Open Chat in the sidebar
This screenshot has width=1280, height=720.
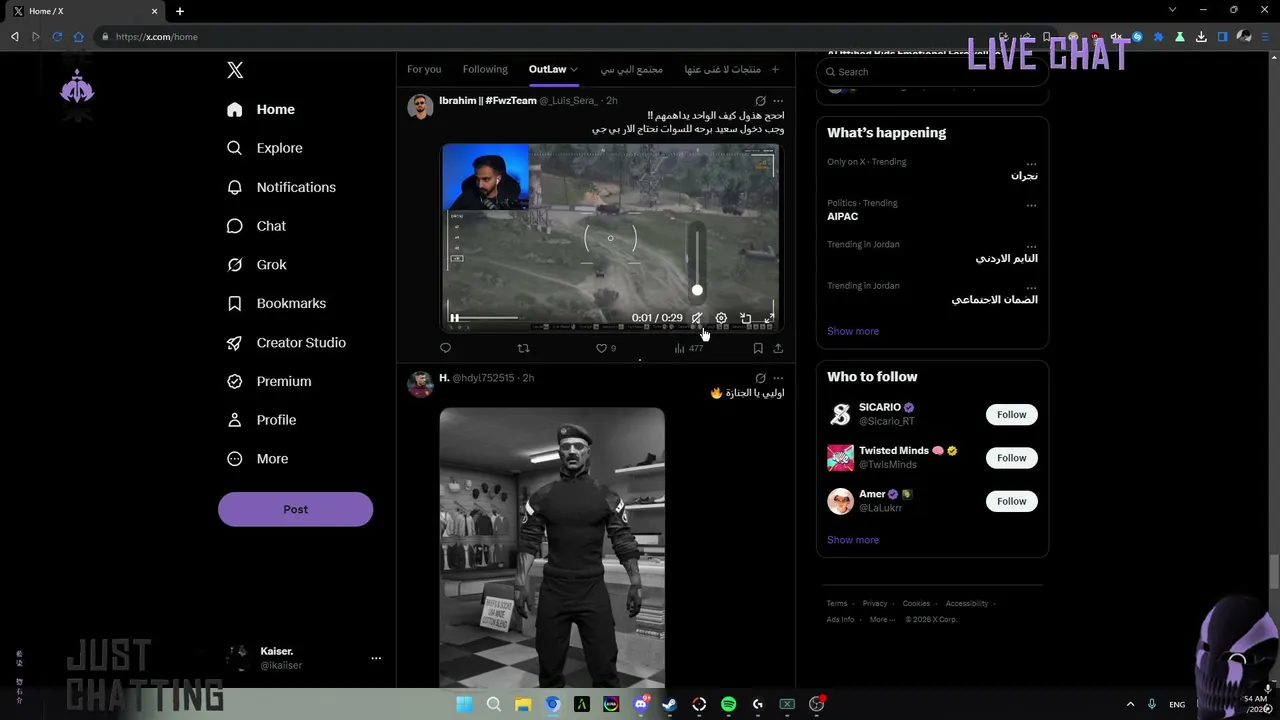point(256,226)
